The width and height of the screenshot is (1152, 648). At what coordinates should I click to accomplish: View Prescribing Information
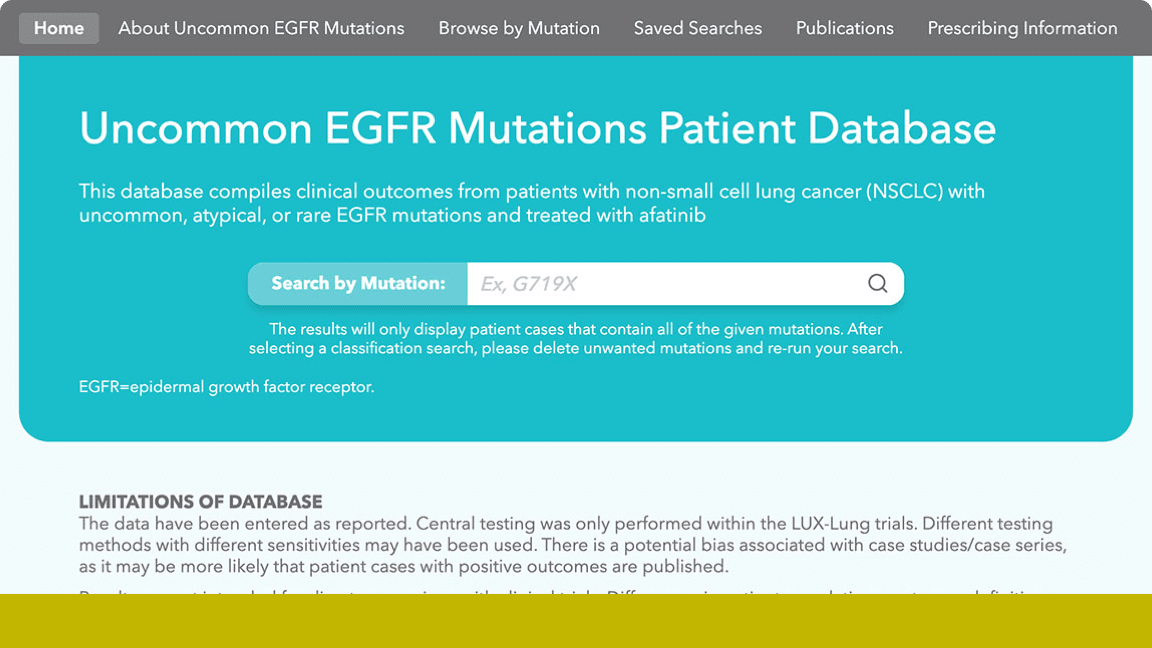click(1022, 28)
